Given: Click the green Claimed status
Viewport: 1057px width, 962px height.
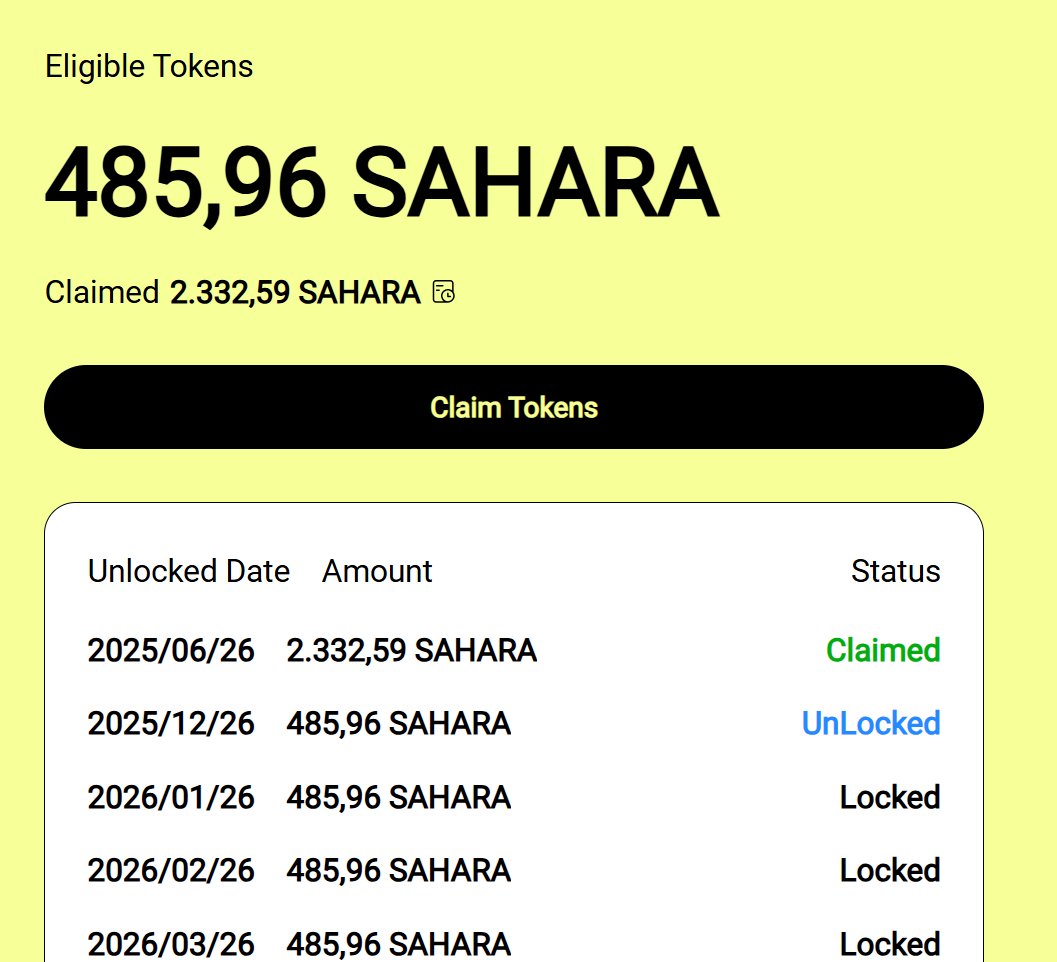Looking at the screenshot, I should [883, 651].
